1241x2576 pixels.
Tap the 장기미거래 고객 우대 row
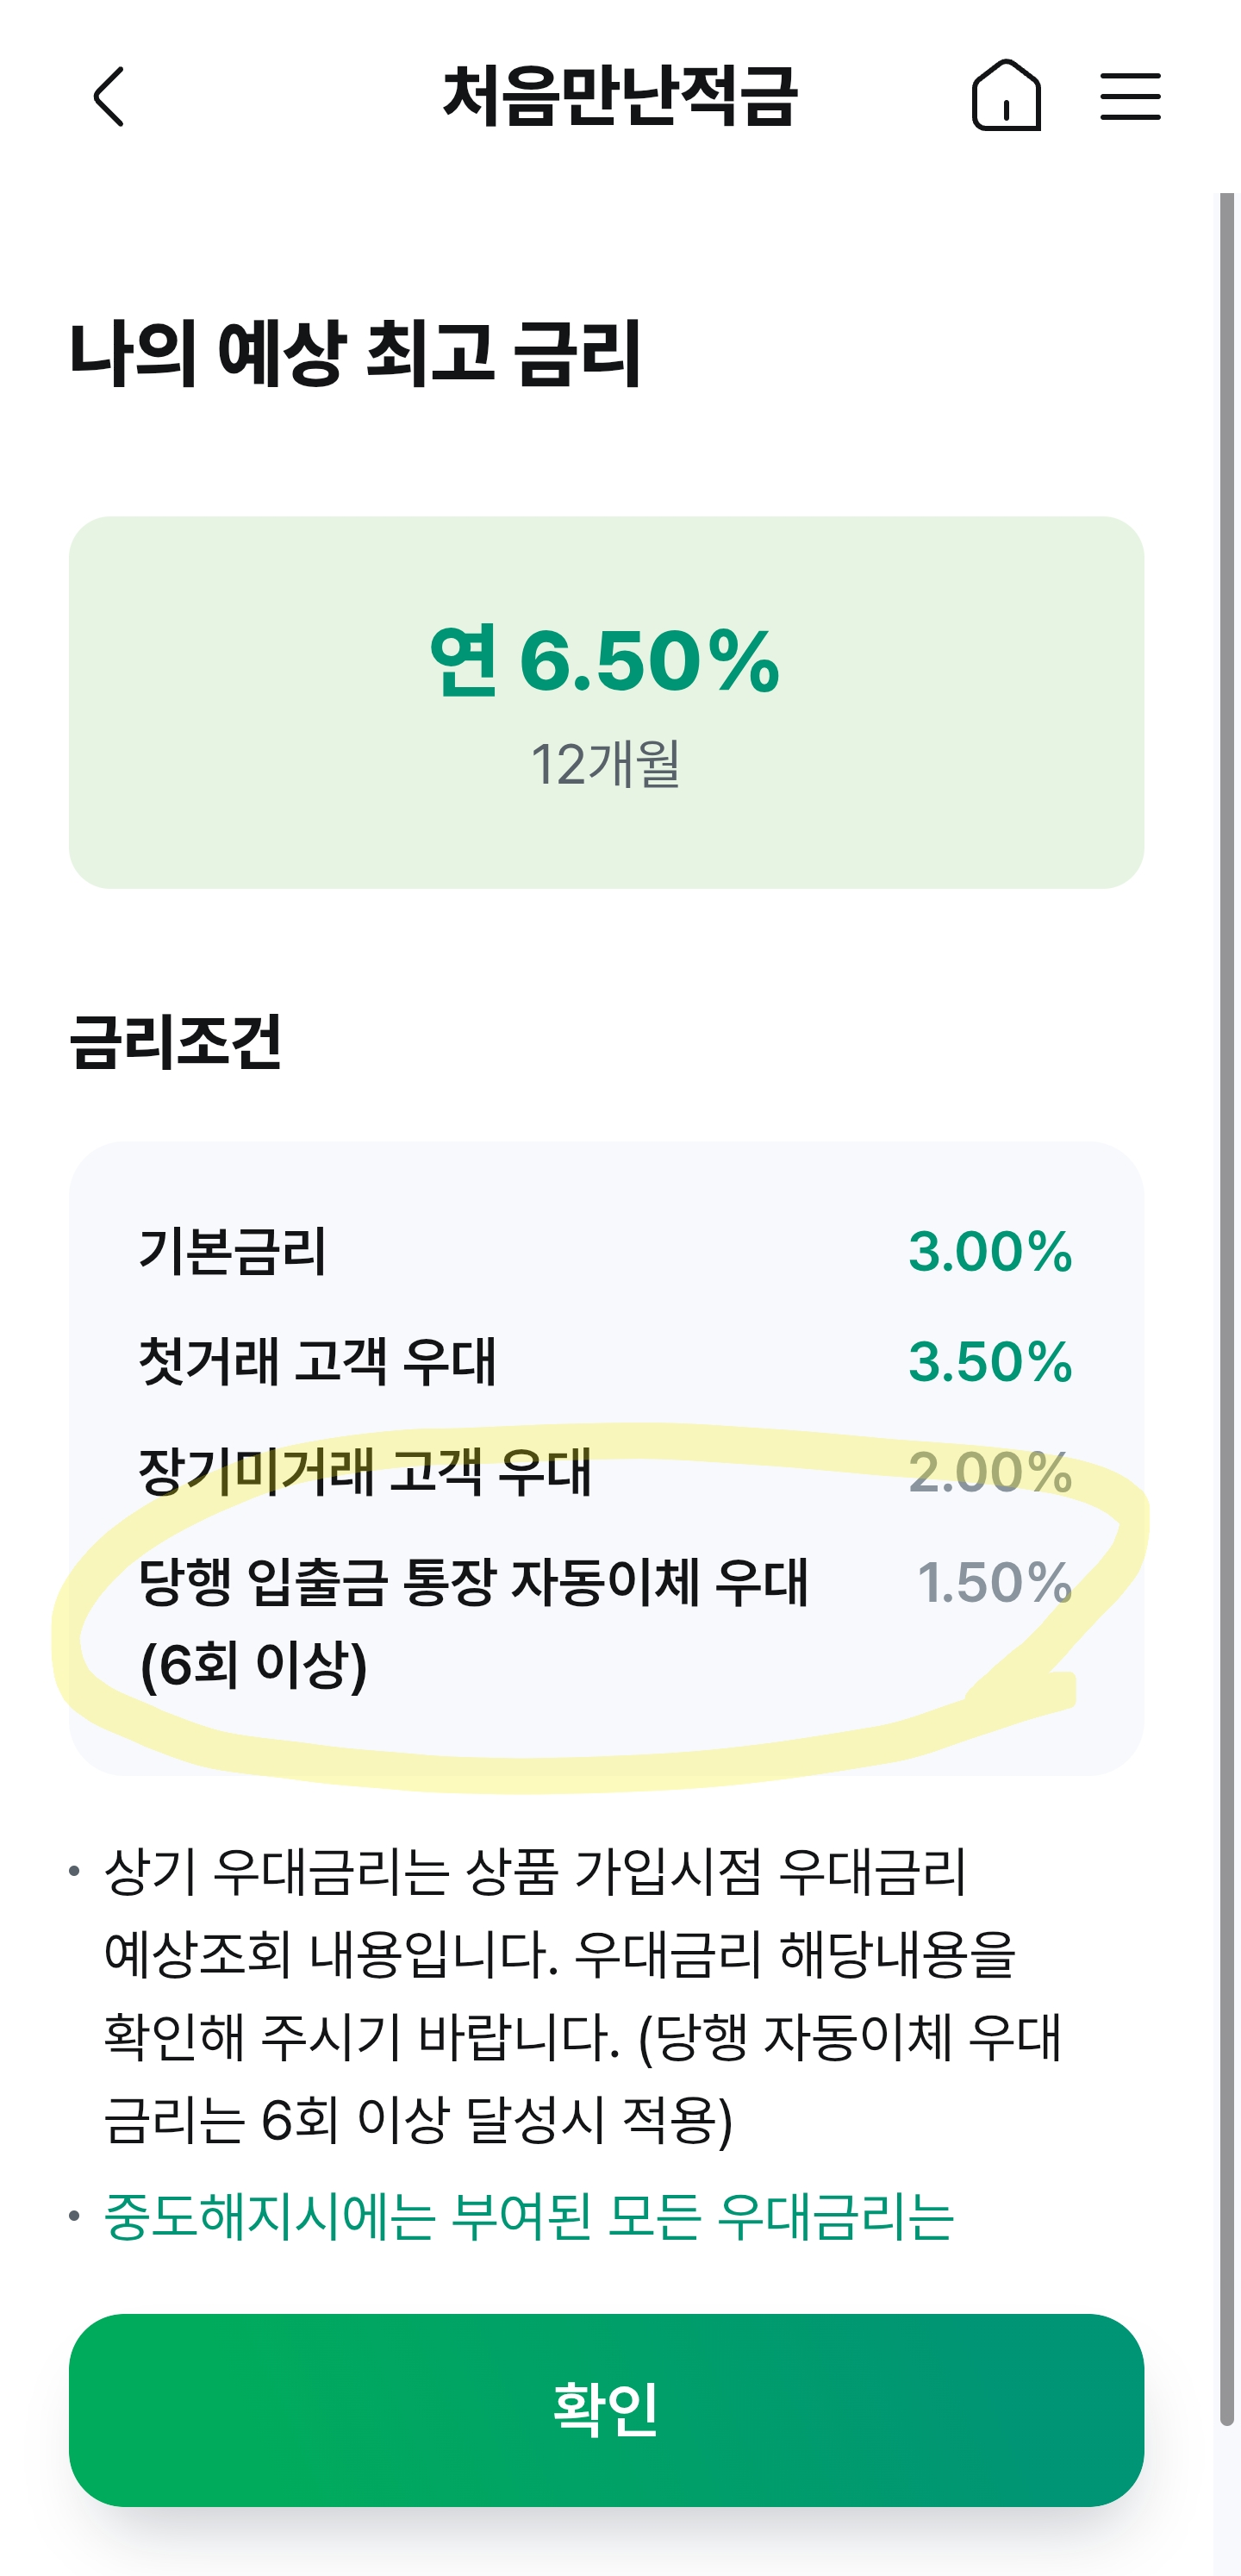pos(606,1471)
